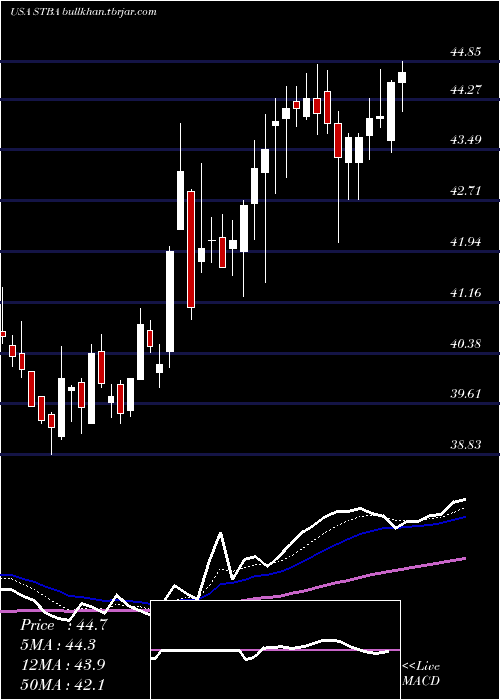
Task: Click the USA STBA bullkhan.tbrjar.com title text
Action: [x=83, y=12]
